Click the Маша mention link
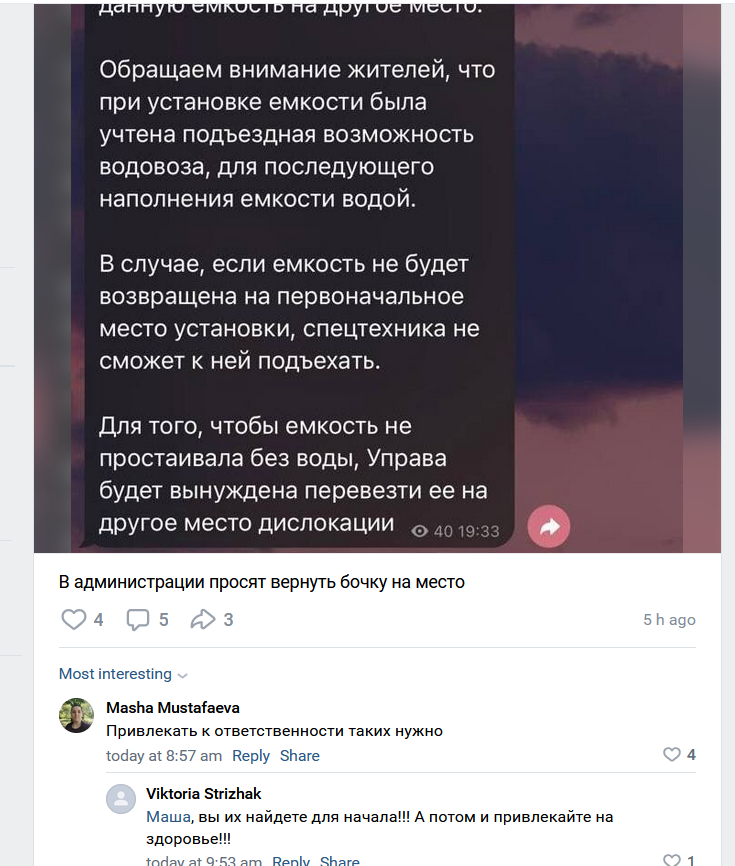The height and width of the screenshot is (866, 735). pyautogui.click(x=168, y=817)
